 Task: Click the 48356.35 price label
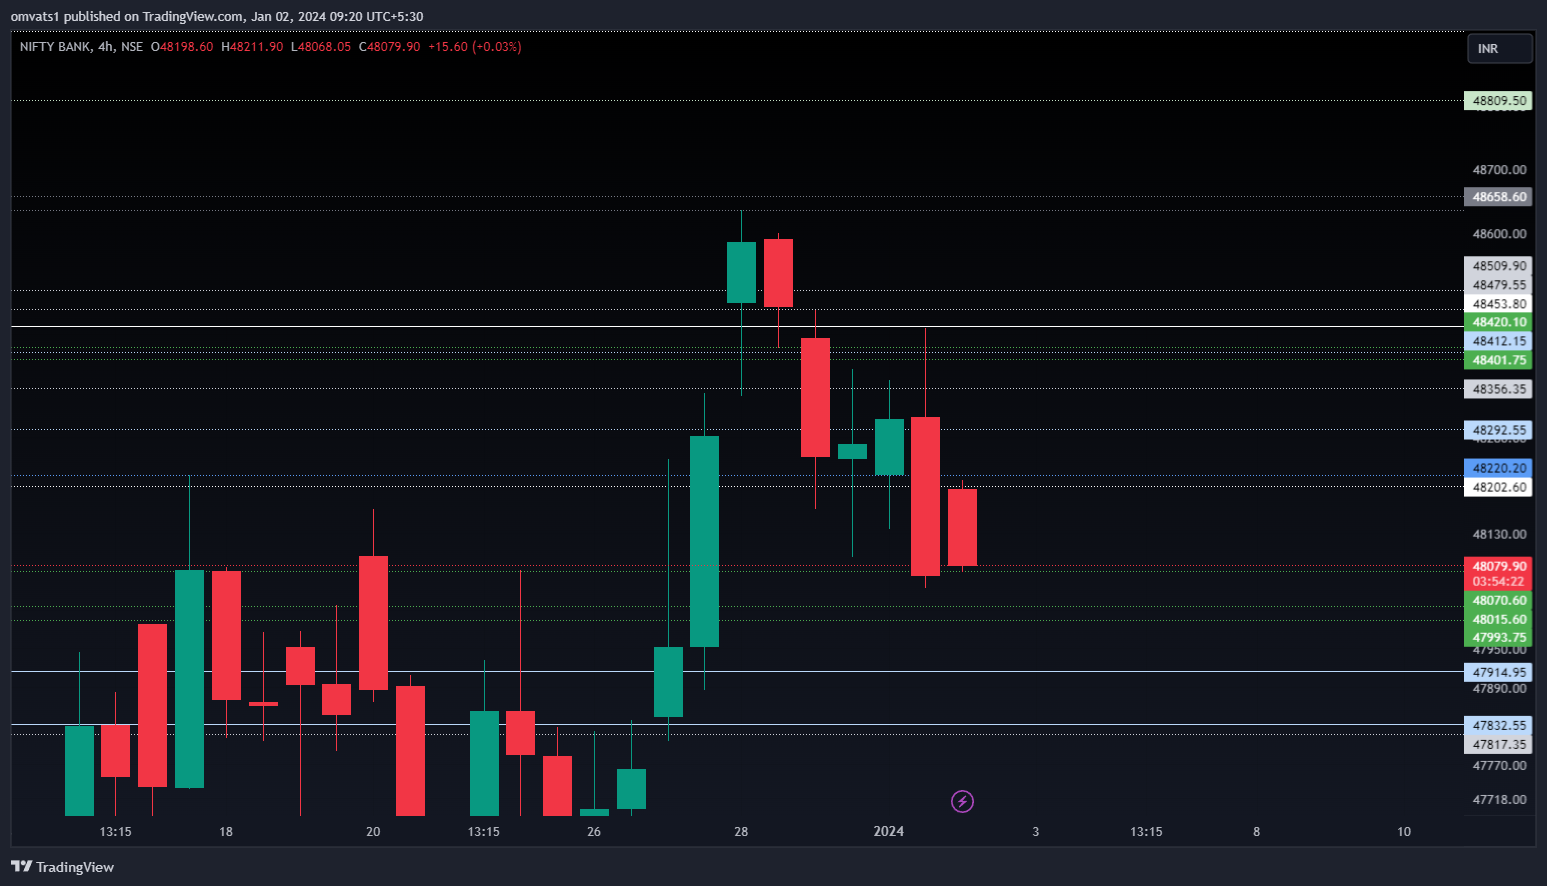pos(1498,389)
